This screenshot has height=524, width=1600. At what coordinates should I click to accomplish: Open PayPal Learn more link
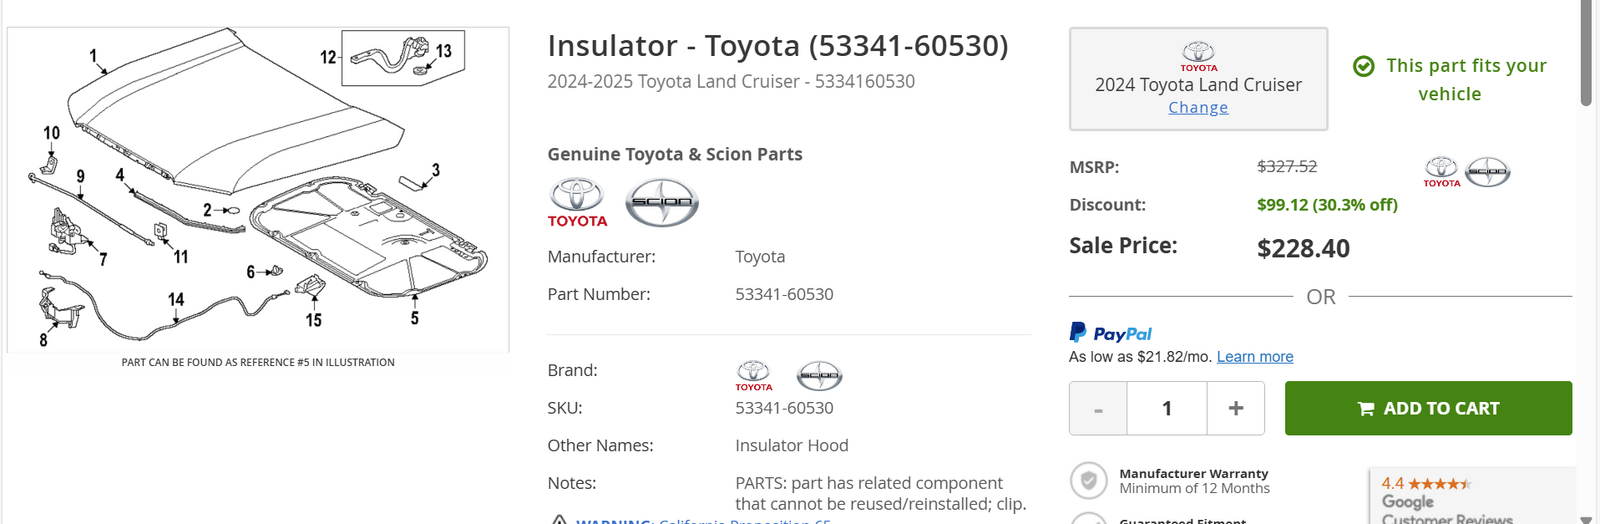tap(1255, 357)
